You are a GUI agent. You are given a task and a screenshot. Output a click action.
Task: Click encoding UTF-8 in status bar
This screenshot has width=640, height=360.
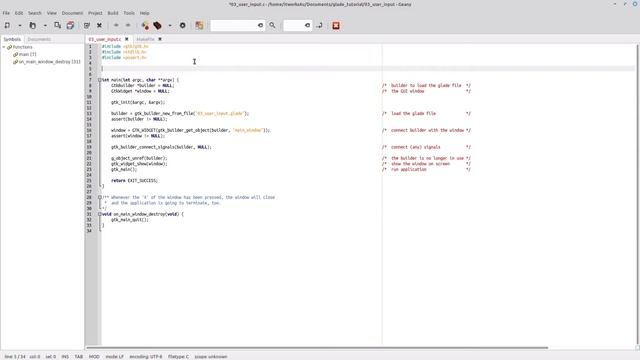coord(146,357)
